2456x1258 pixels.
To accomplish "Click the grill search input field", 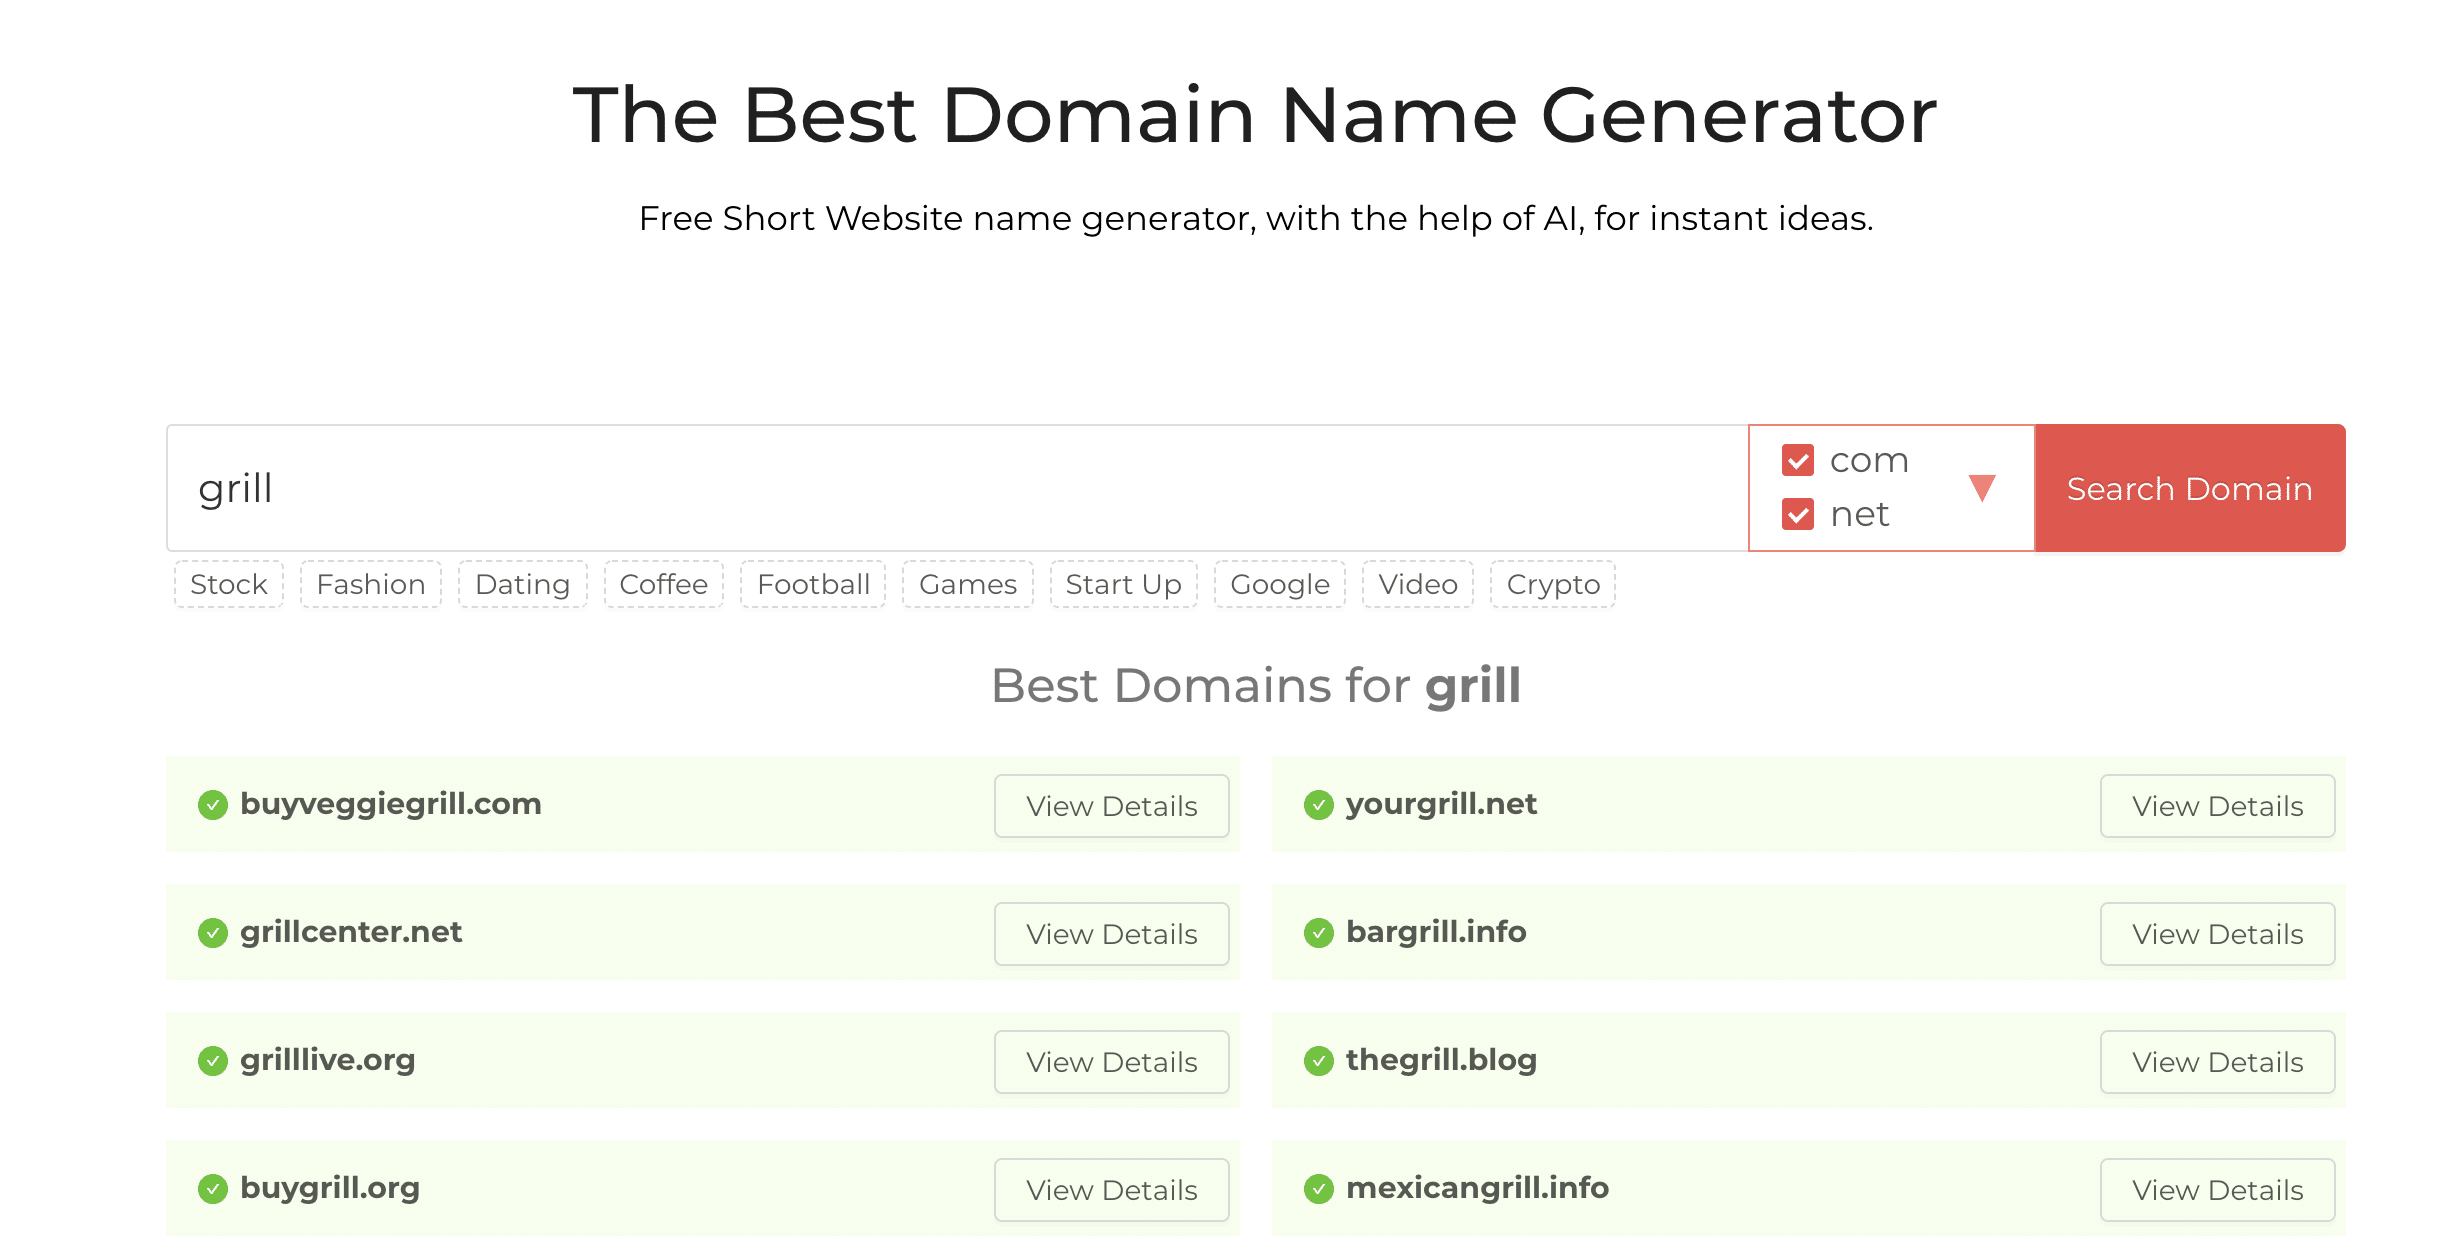I will (958, 488).
